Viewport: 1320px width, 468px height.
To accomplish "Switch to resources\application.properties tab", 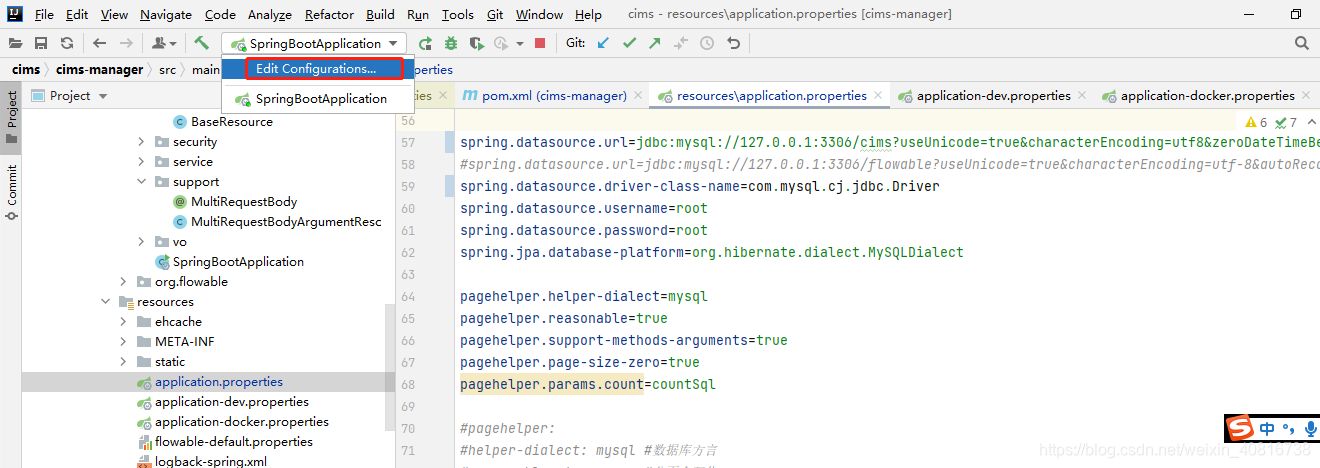I will (x=771, y=96).
